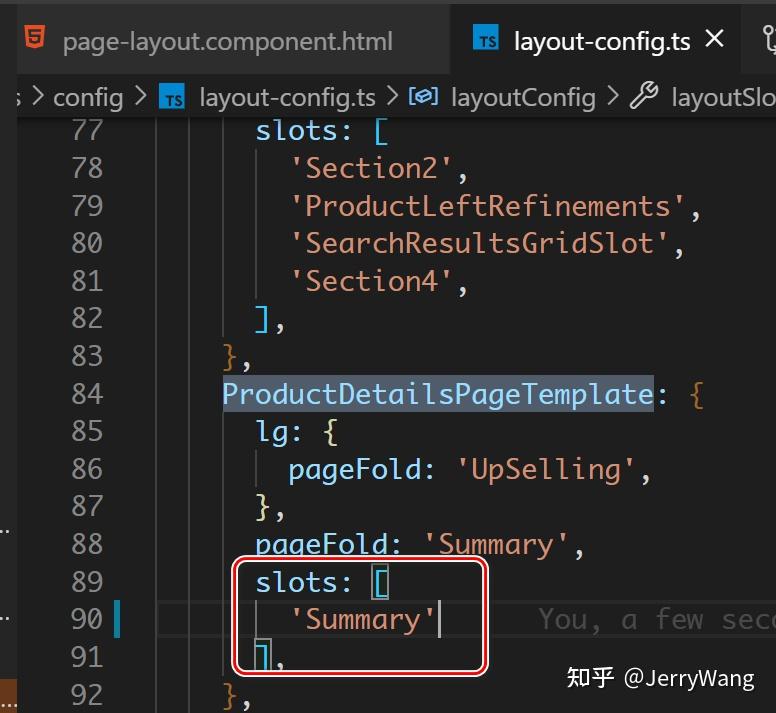Viewport: 776px width, 713px height.
Task: Select the layout-config.ts editor tab
Action: (601, 41)
